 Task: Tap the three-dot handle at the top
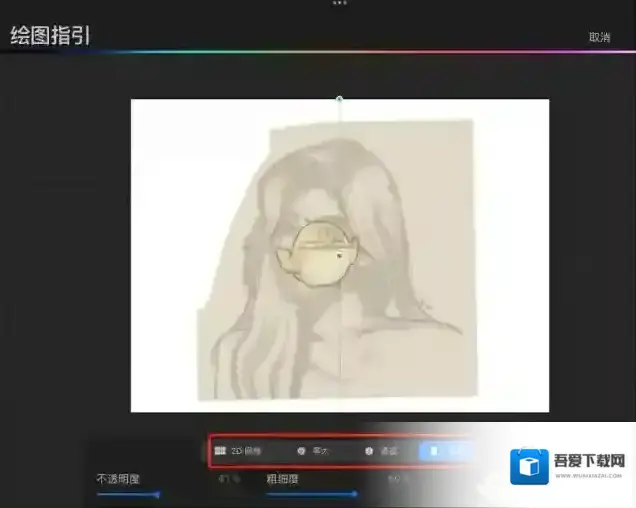pyautogui.click(x=339, y=3)
